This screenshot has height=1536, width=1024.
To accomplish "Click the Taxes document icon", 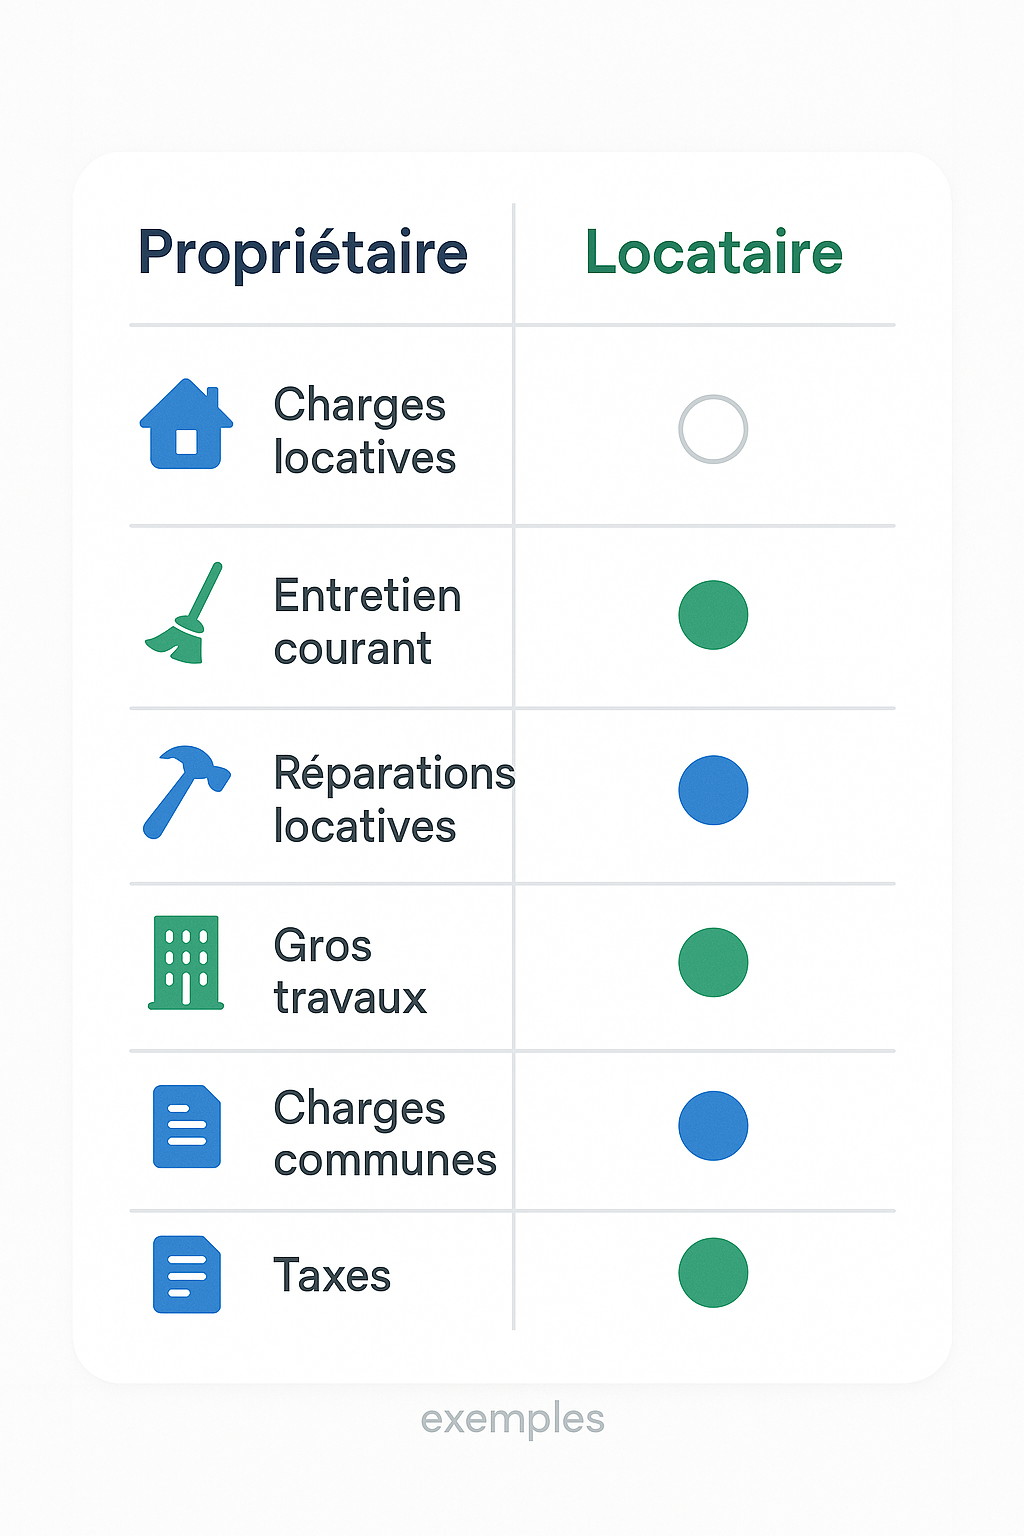I will (186, 1274).
